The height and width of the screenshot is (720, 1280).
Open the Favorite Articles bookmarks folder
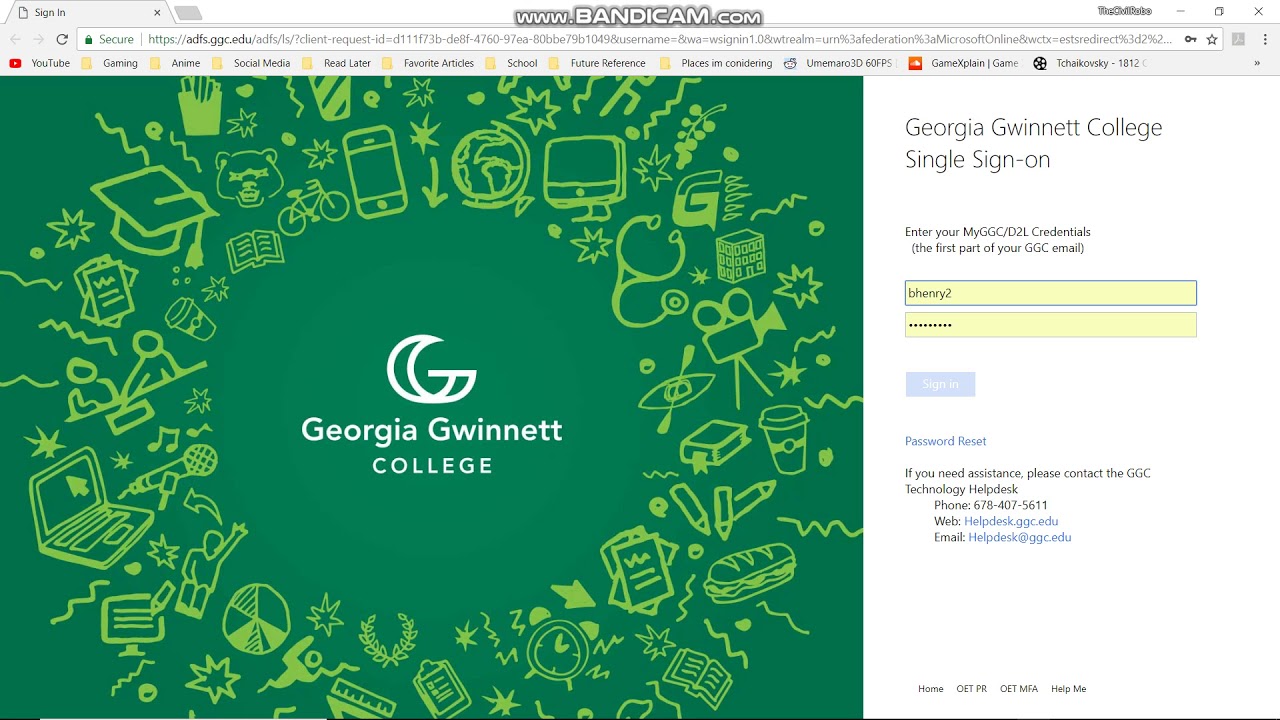(428, 63)
